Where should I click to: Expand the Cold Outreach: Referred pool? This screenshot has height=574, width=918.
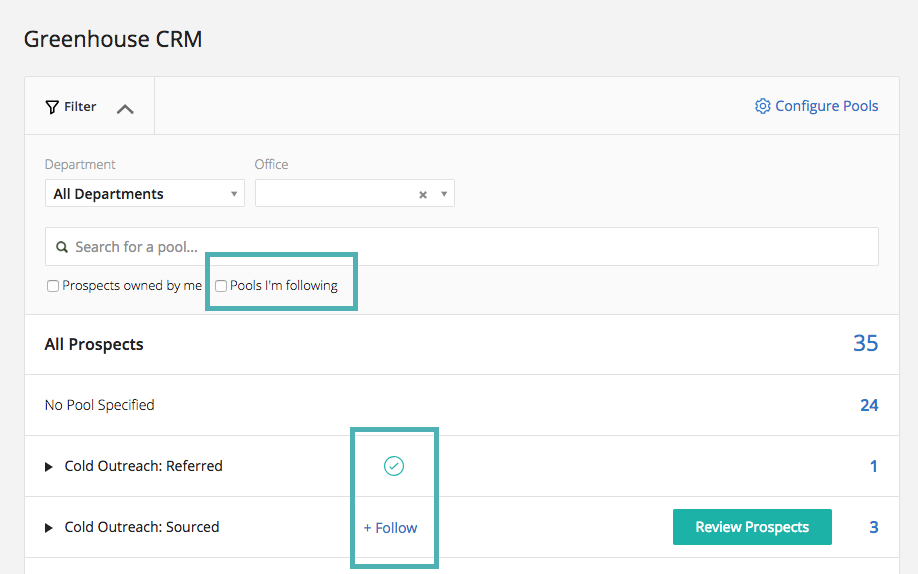(x=49, y=467)
